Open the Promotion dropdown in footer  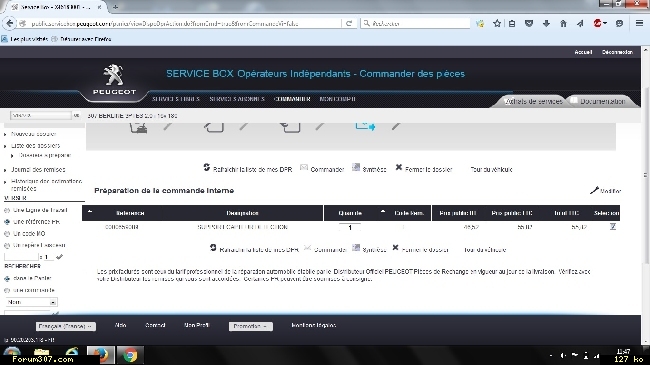[x=250, y=326]
